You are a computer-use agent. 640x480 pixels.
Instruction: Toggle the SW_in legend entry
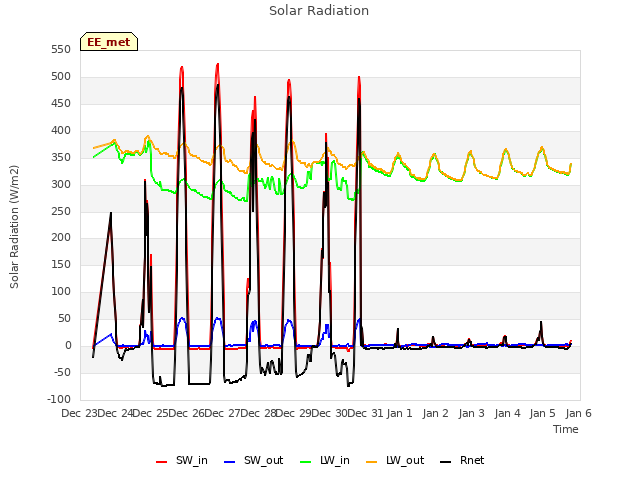coord(182,460)
